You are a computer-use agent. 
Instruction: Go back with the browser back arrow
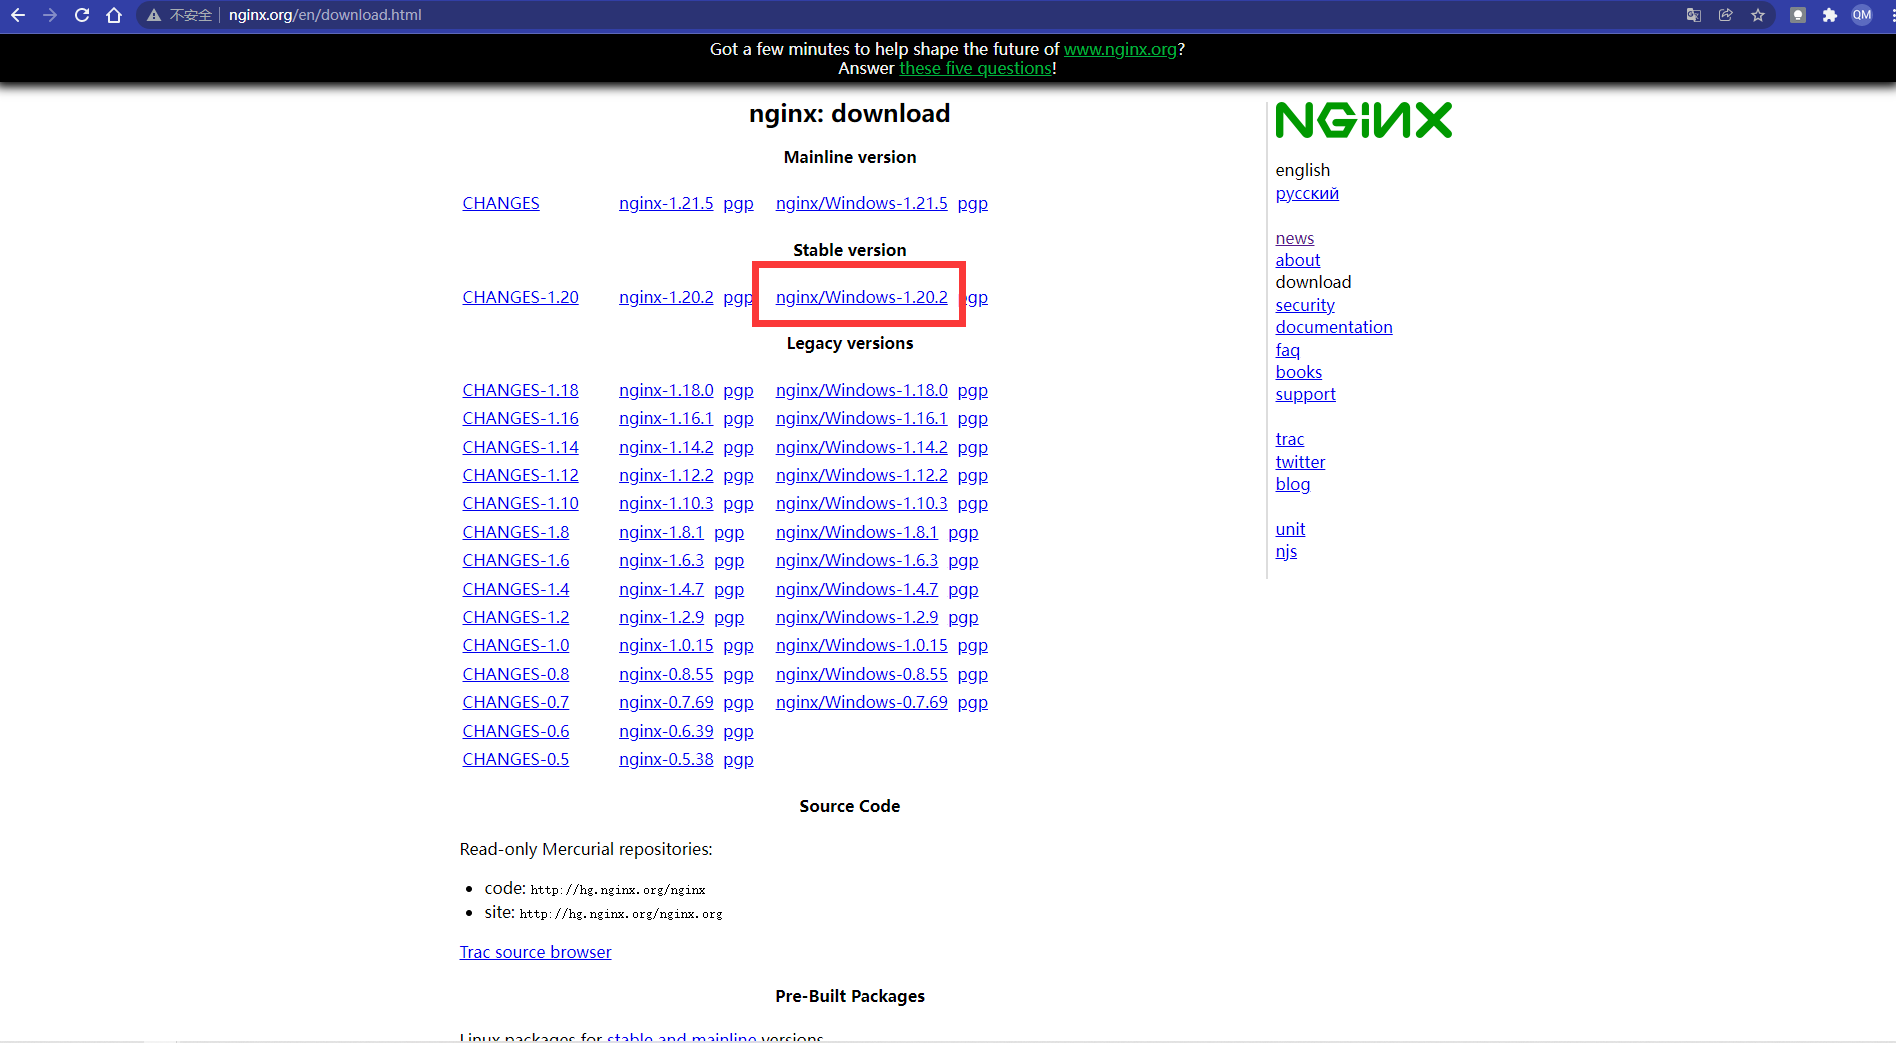click(18, 15)
